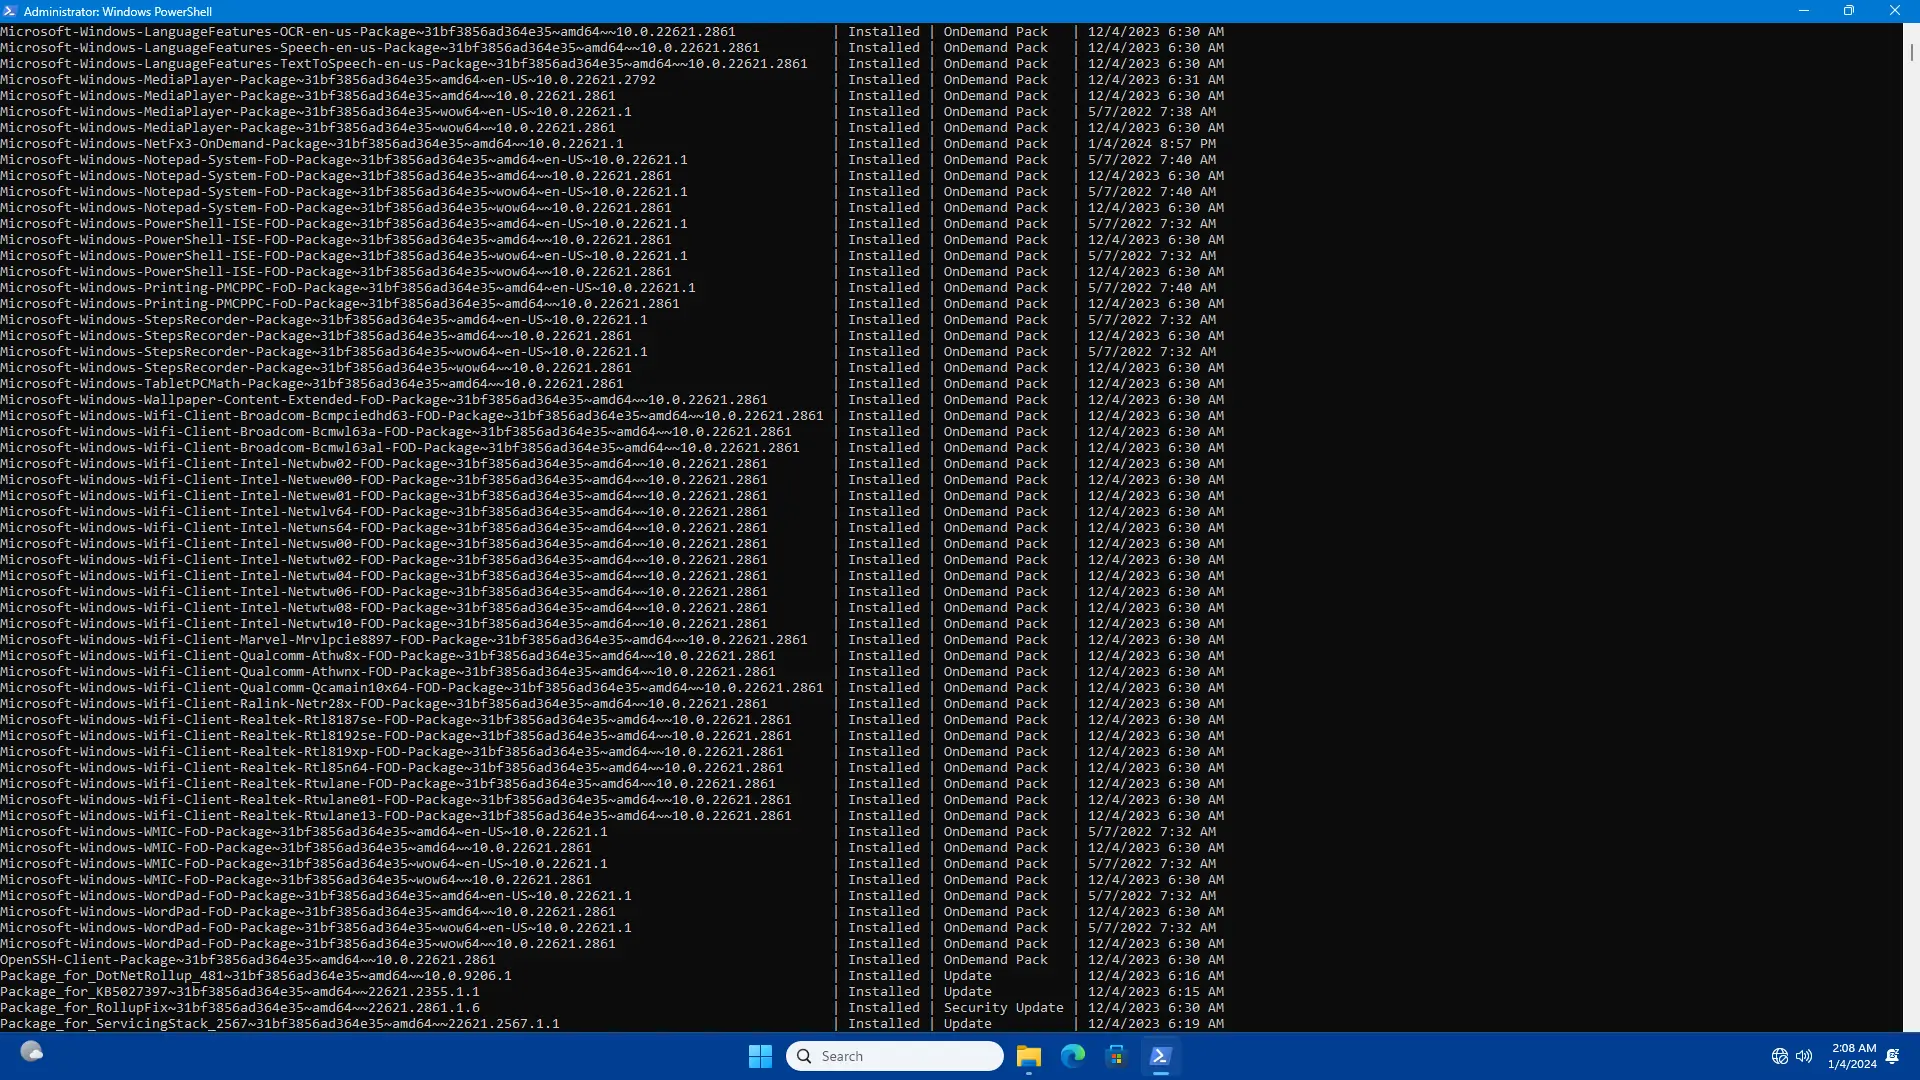Open the weather widget on the taskbar
This screenshot has width=1920, height=1080.
click(32, 1052)
